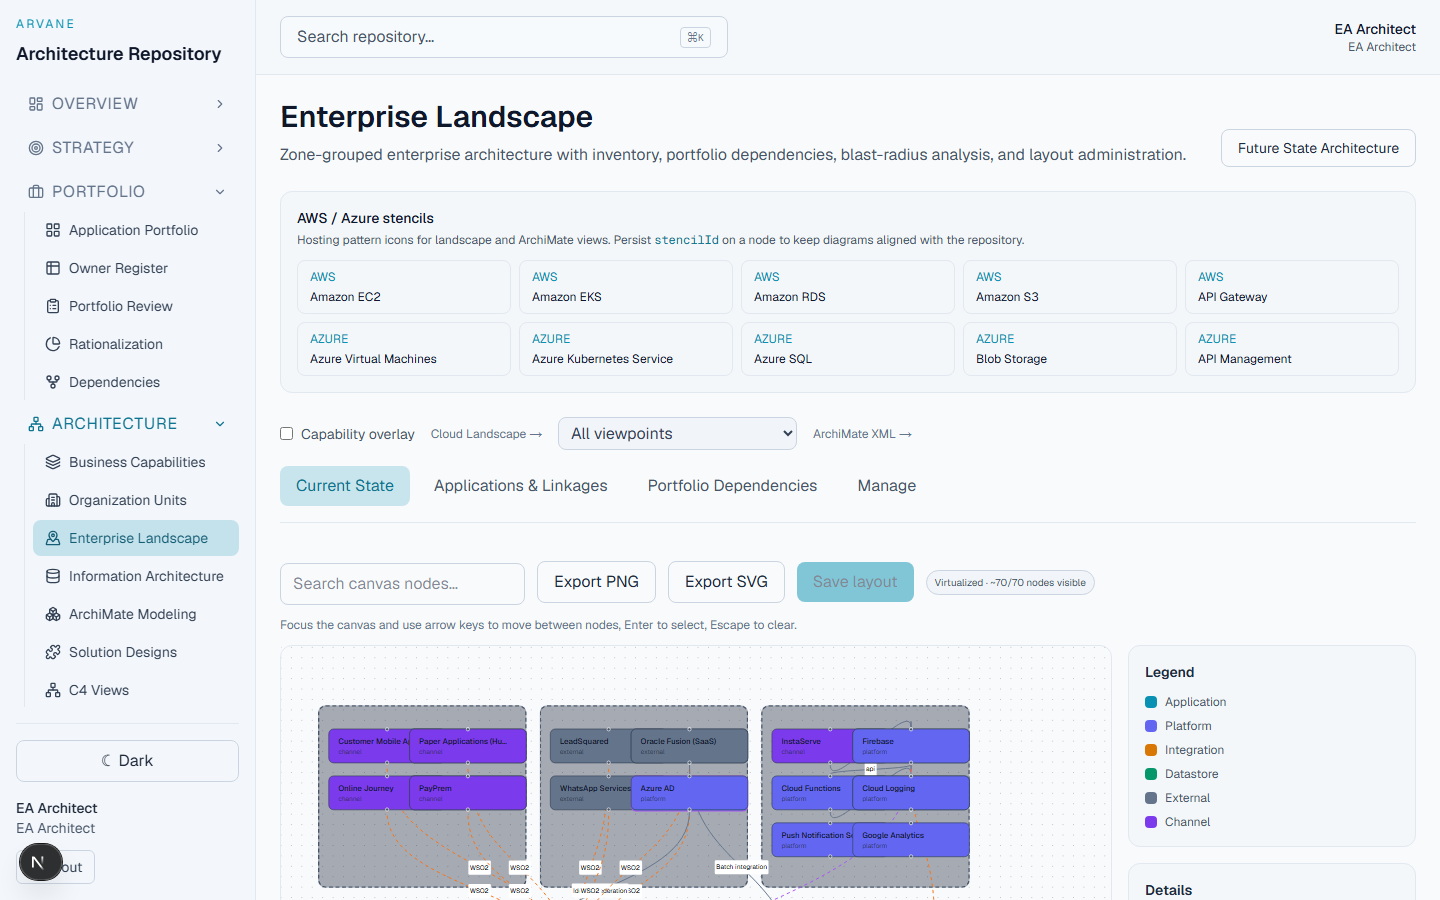
Task: Click the Export SVG button
Action: (x=726, y=582)
